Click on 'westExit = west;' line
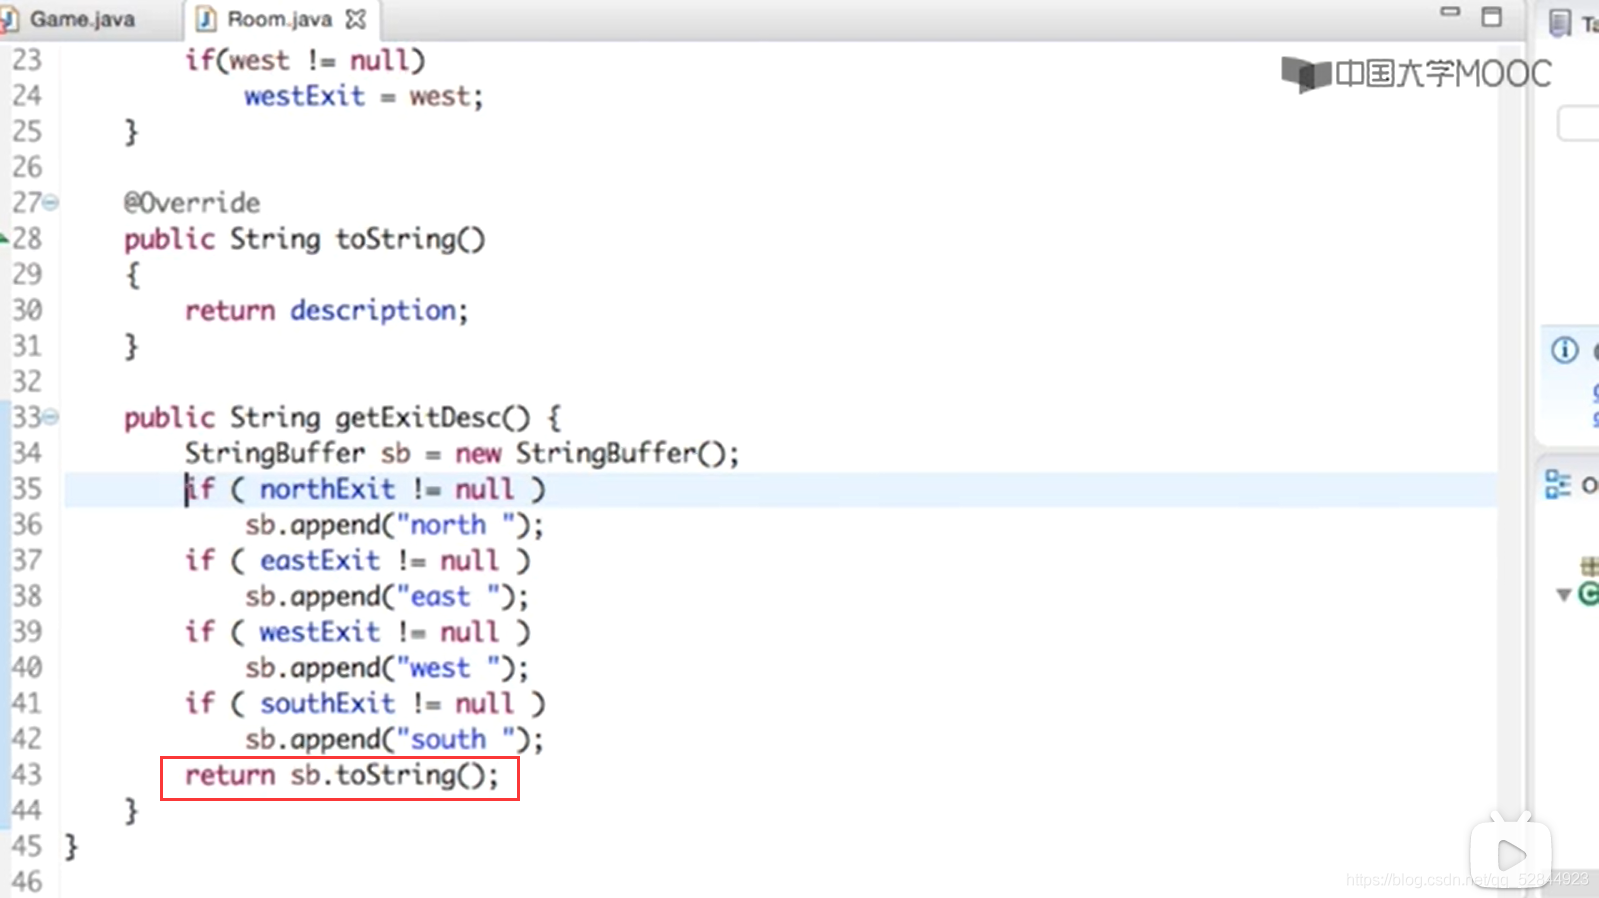The image size is (1599, 898). [364, 96]
